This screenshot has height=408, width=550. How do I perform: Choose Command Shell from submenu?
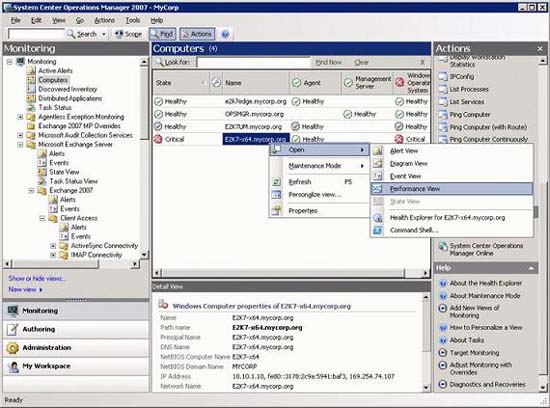point(452,230)
